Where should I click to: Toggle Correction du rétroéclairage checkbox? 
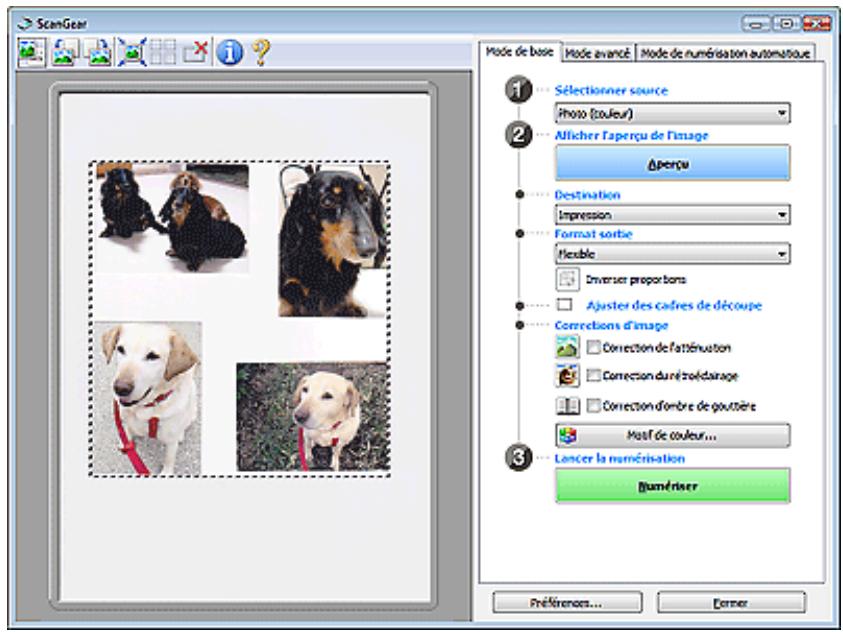click(x=594, y=376)
